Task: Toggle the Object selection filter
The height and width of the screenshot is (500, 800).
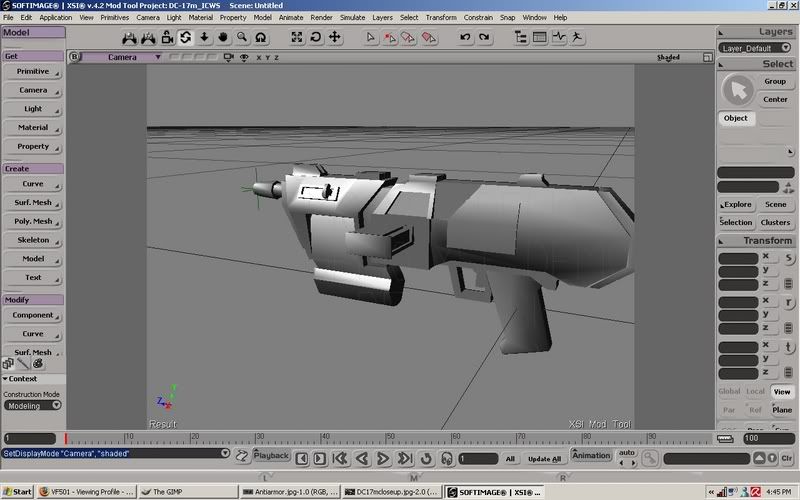Action: 736,118
